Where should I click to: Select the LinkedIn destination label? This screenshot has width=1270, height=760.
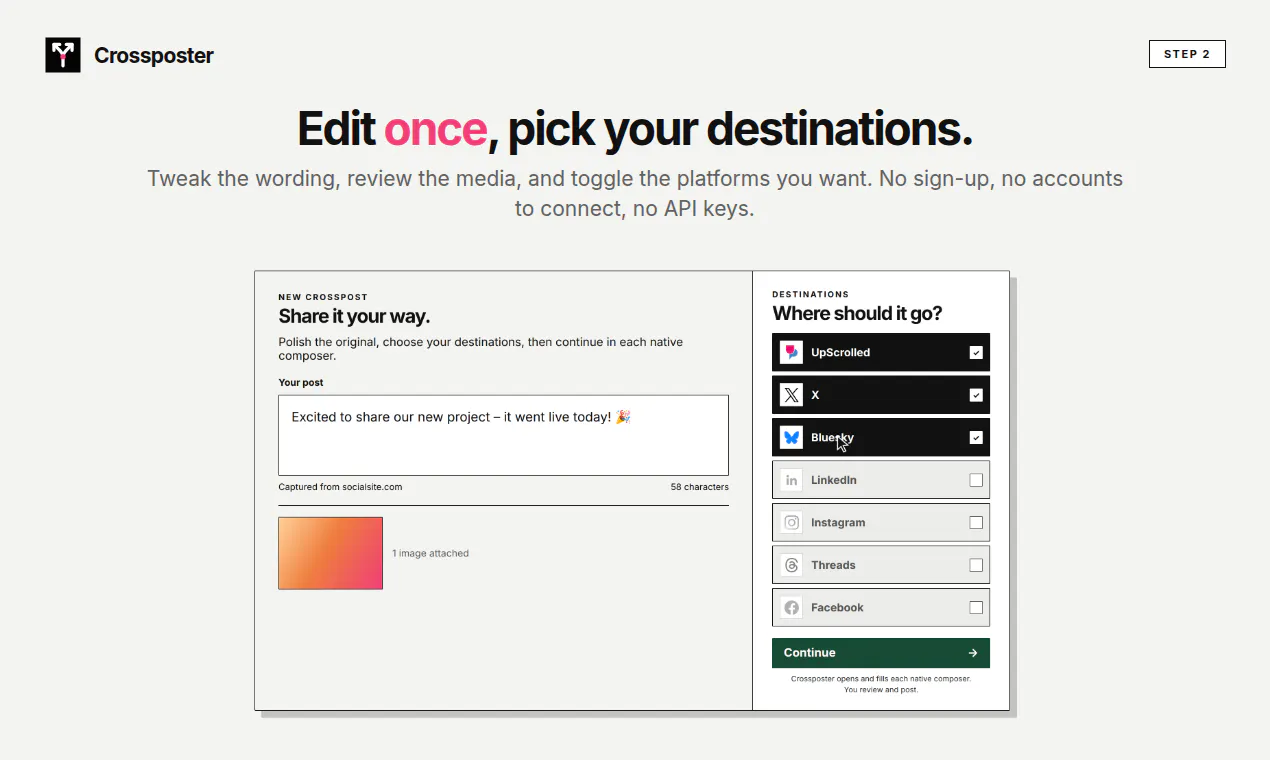(x=834, y=480)
